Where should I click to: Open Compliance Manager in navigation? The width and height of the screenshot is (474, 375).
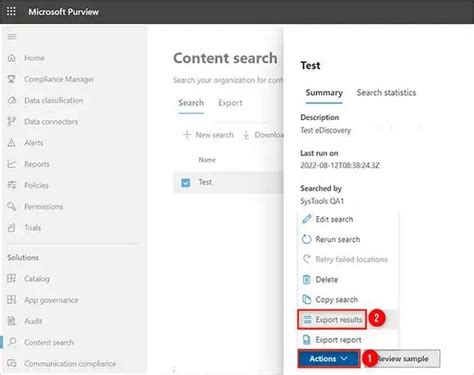point(59,79)
